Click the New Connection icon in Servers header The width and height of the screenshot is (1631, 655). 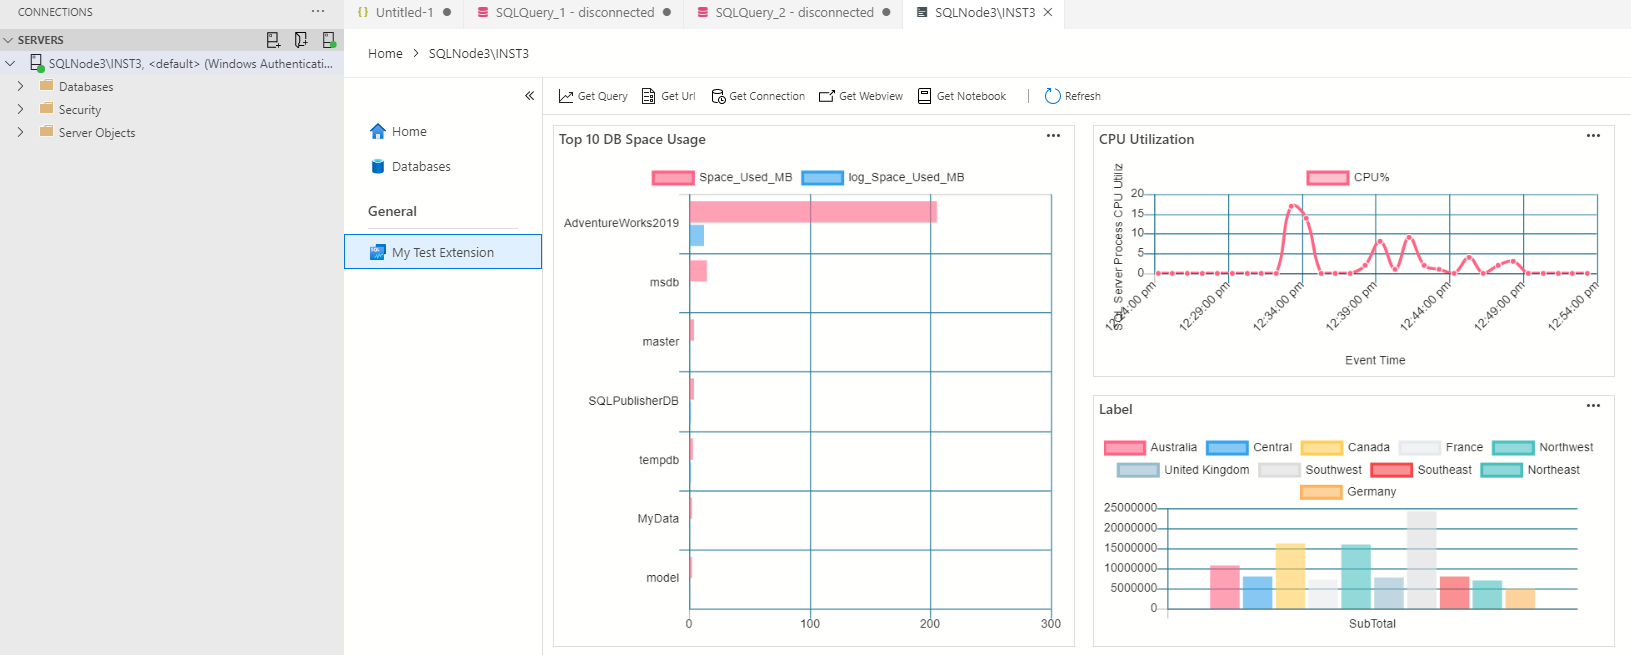pos(273,40)
